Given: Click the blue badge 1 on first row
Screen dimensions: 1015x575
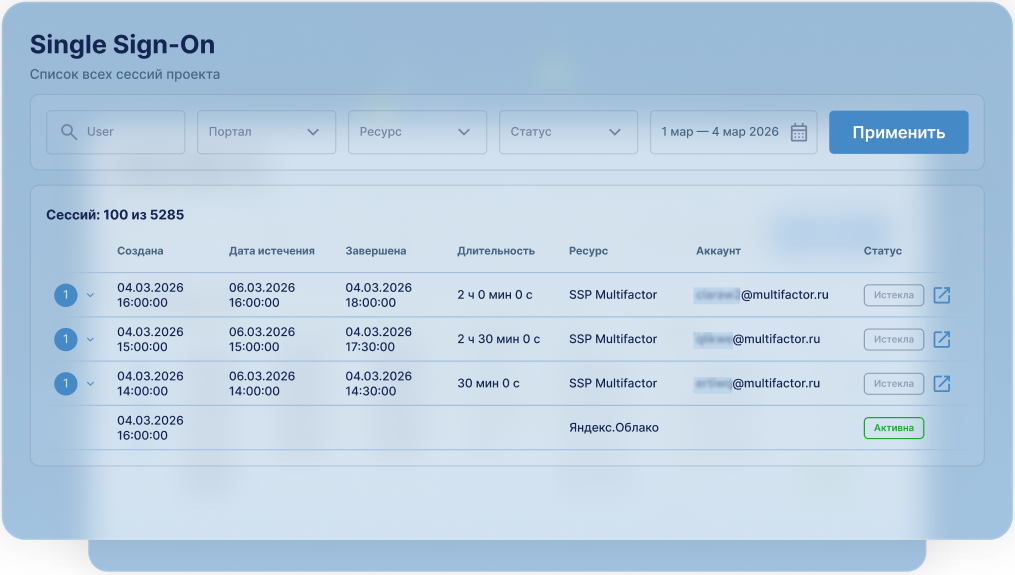Looking at the screenshot, I should click(x=65, y=295).
